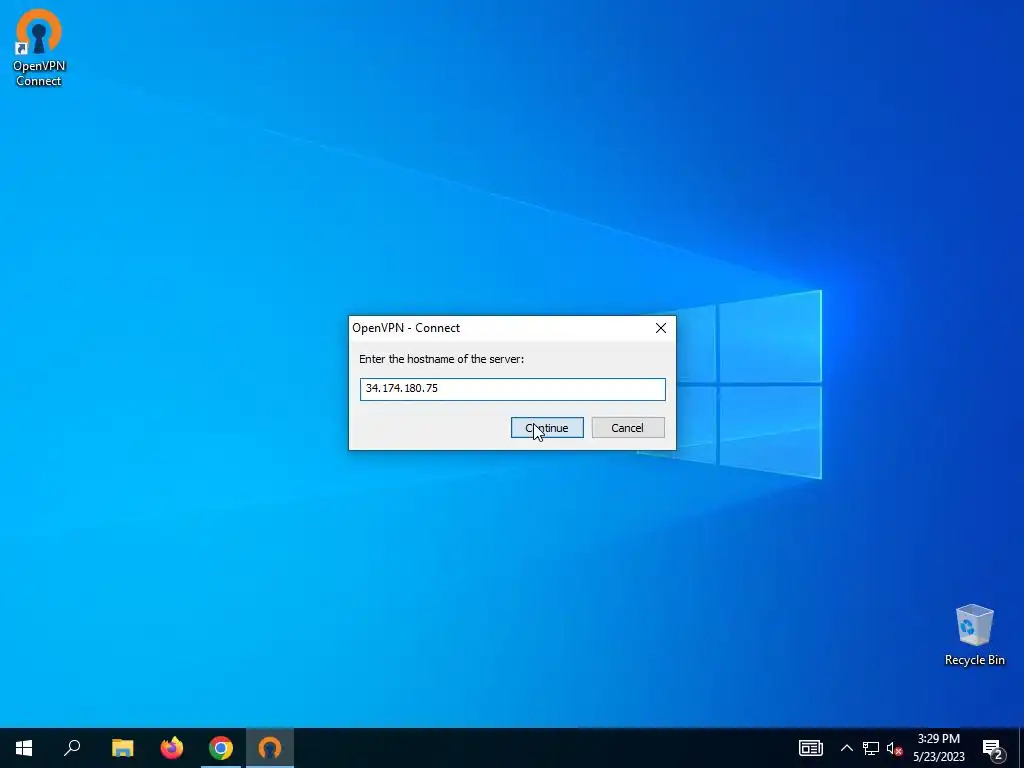Viewport: 1024px width, 768px height.
Task: Open the clock showing 3:29 PM
Action: (x=938, y=748)
